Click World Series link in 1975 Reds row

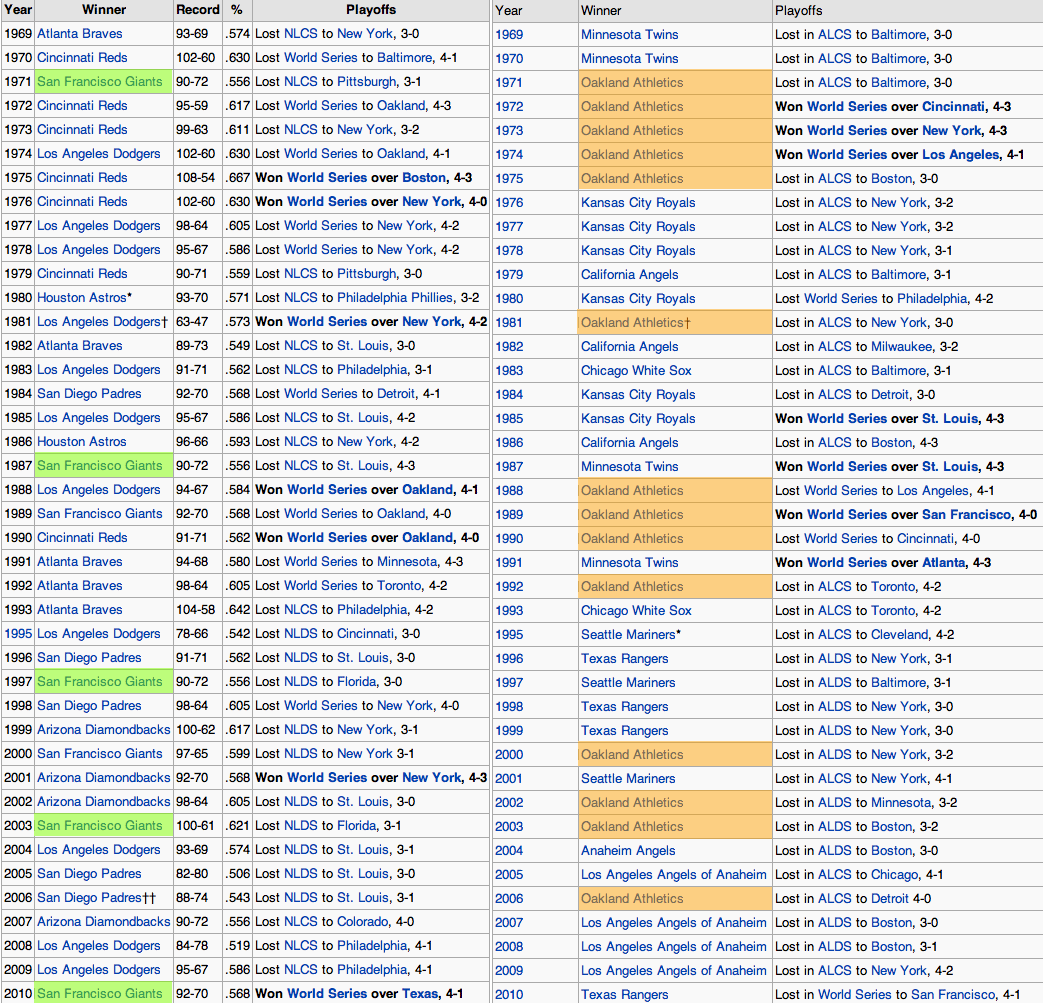pyautogui.click(x=327, y=178)
